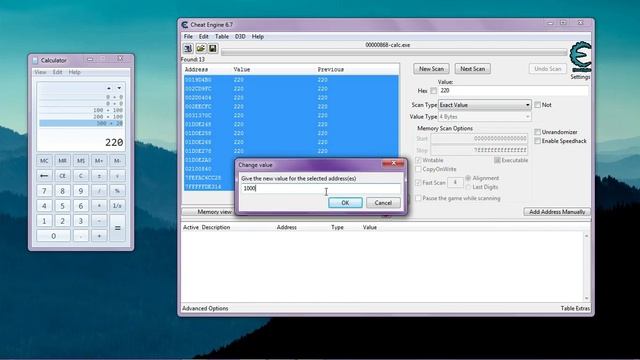Open the D3D menu
The width and height of the screenshot is (640, 360).
coord(240,36)
